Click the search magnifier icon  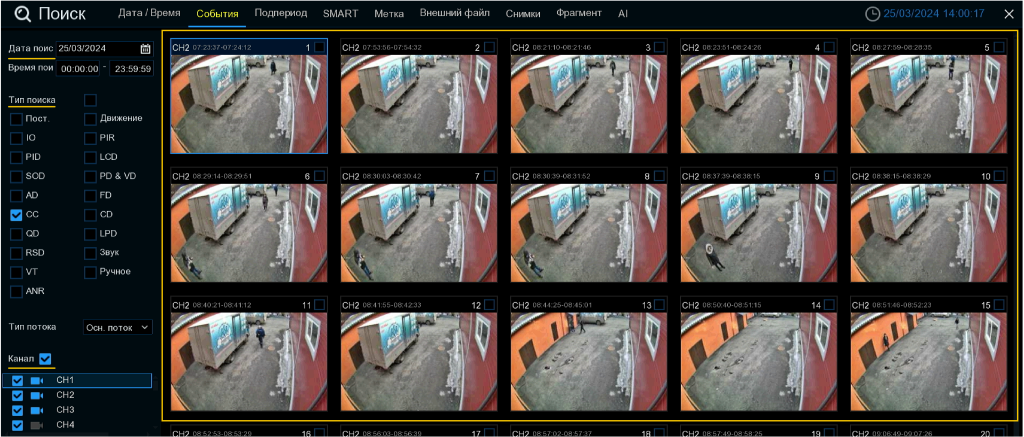coord(23,14)
